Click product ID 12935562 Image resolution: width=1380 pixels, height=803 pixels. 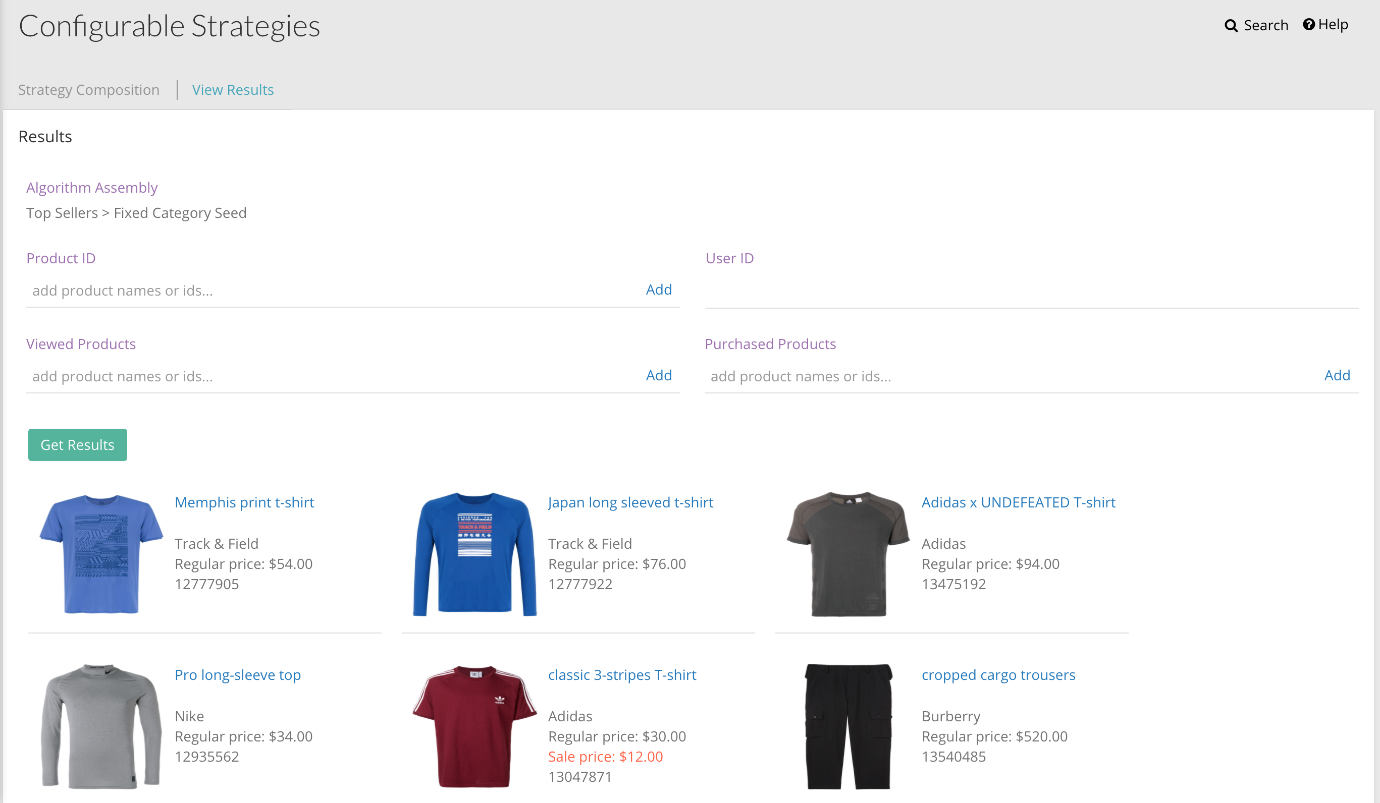(x=207, y=757)
